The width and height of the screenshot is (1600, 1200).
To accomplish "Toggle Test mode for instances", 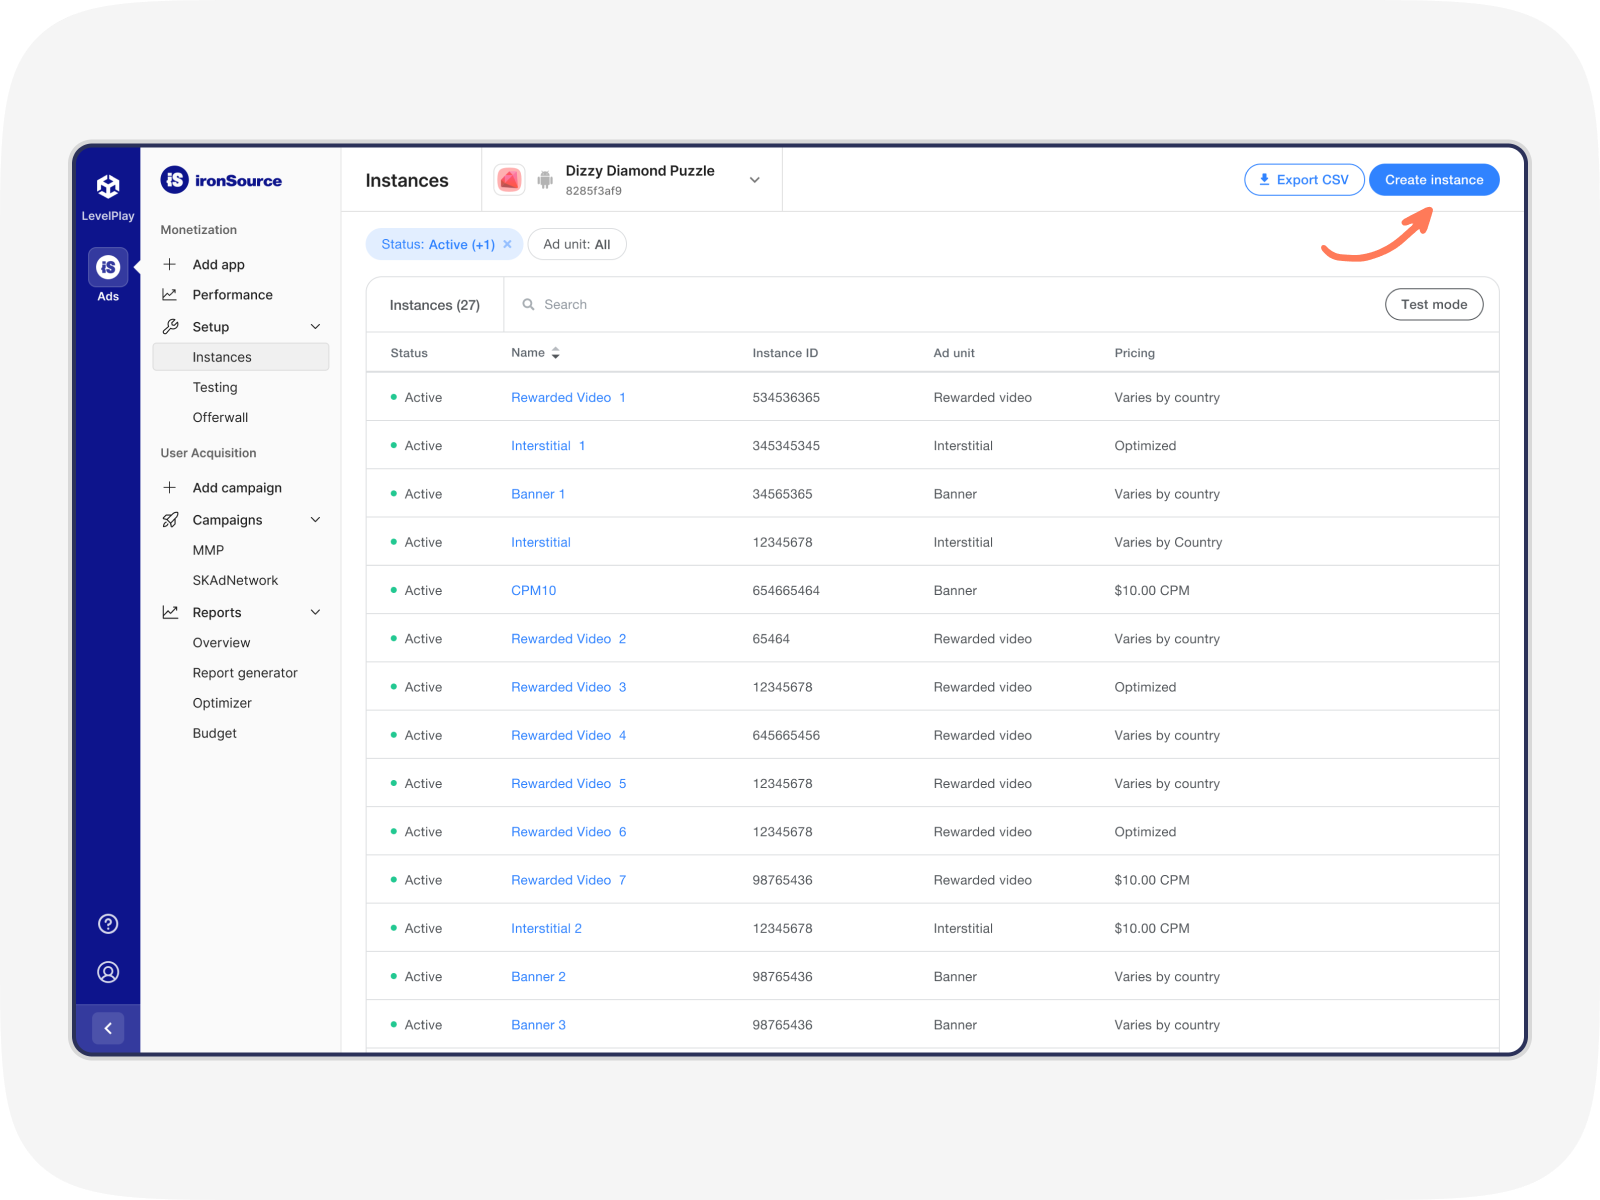I will [1434, 304].
